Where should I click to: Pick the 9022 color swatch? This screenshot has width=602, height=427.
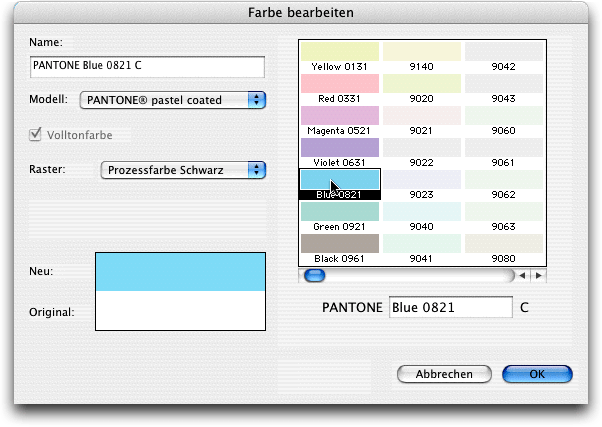coord(422,147)
